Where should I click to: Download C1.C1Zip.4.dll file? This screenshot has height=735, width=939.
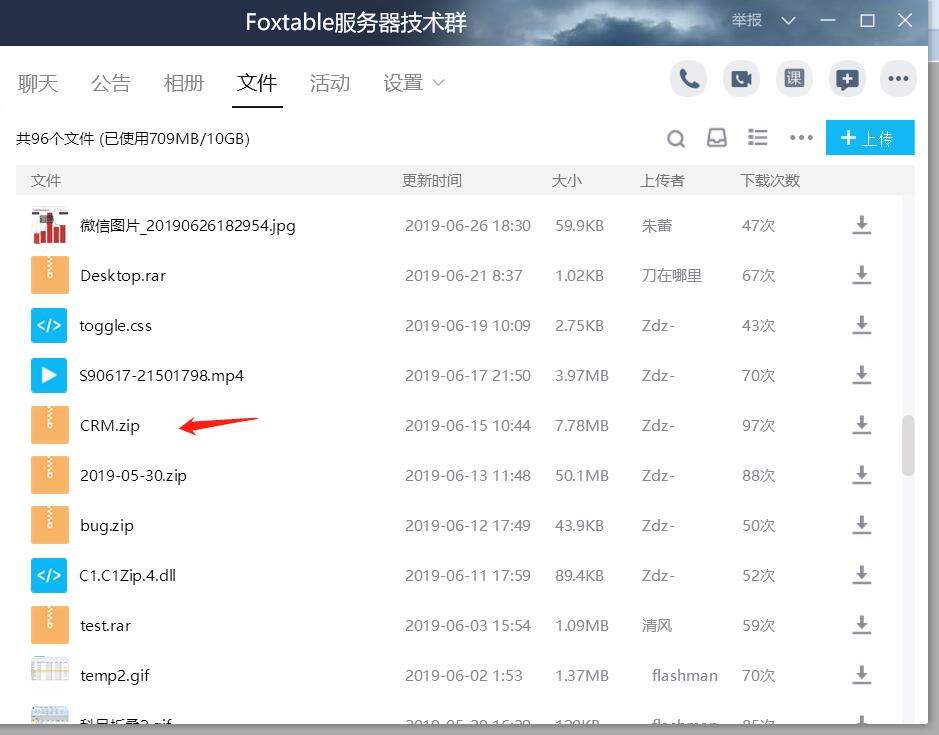pos(861,575)
